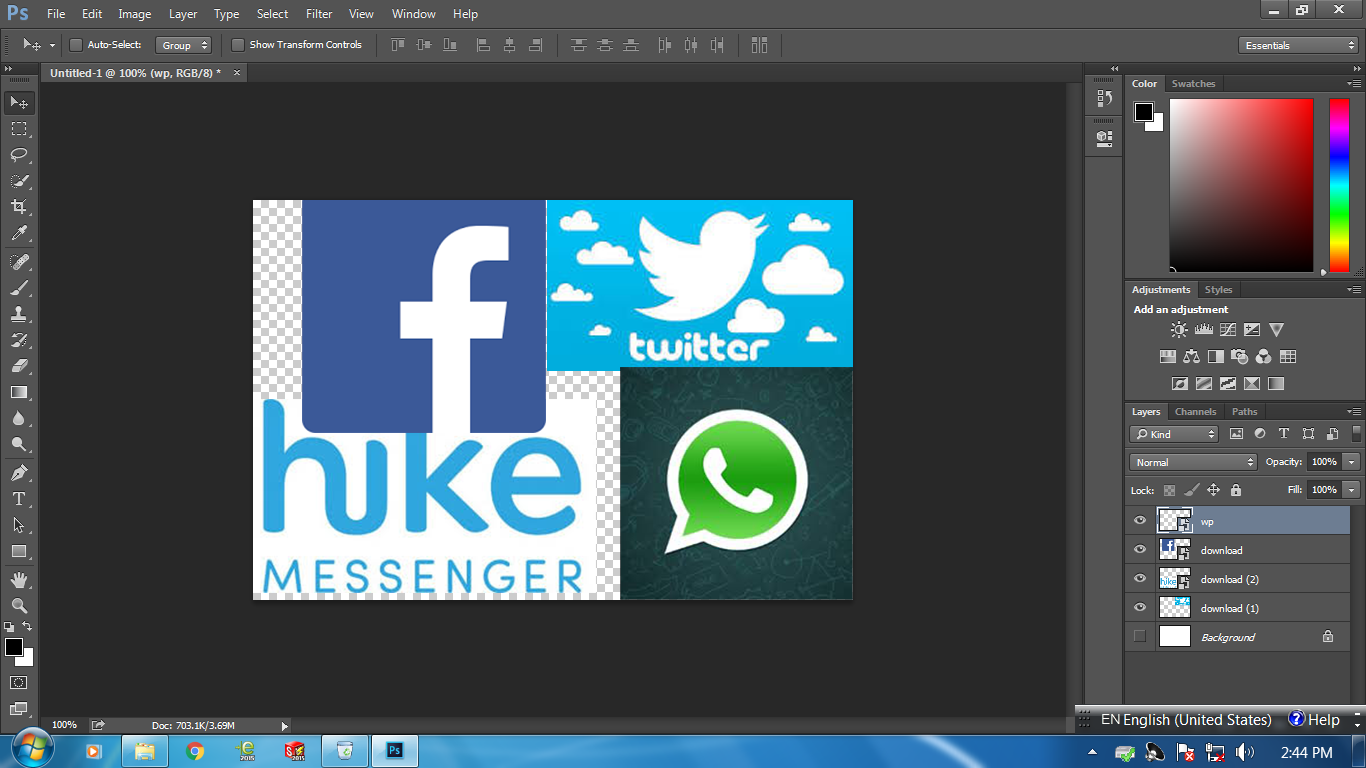Open the History panel icon
This screenshot has width=1366, height=768.
coord(1104,98)
